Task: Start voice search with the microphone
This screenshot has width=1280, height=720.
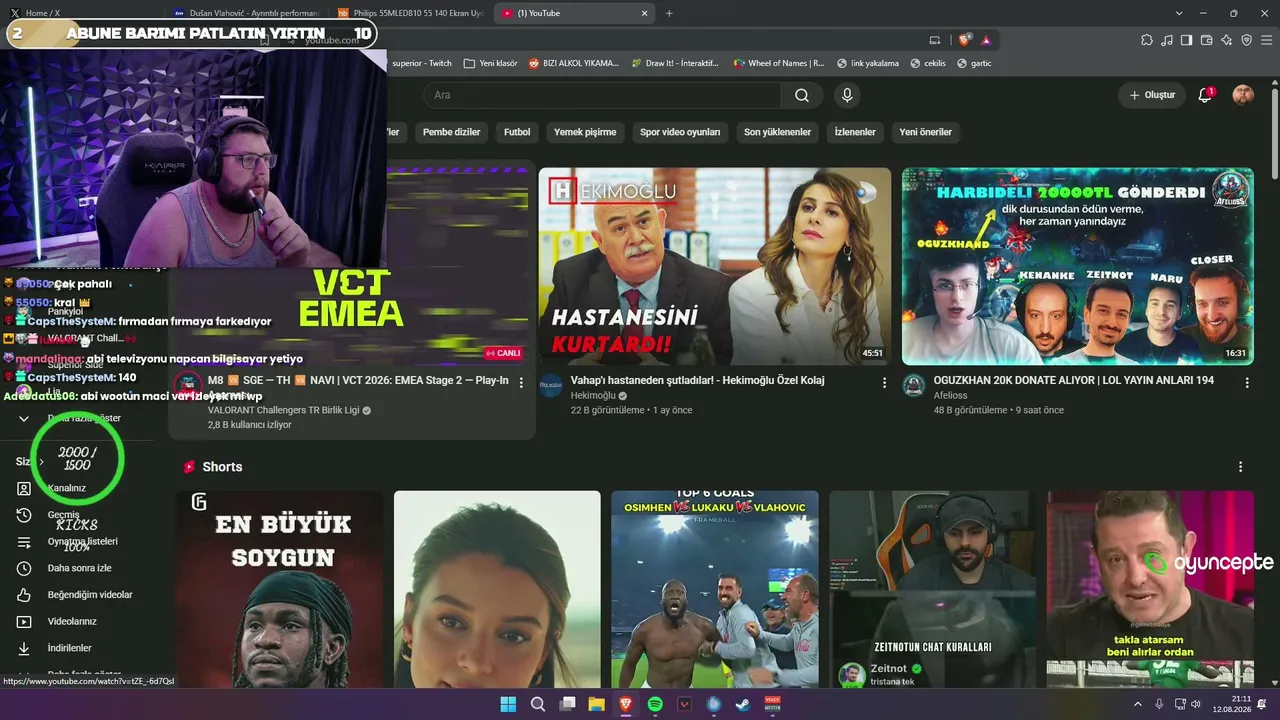Action: coord(847,95)
